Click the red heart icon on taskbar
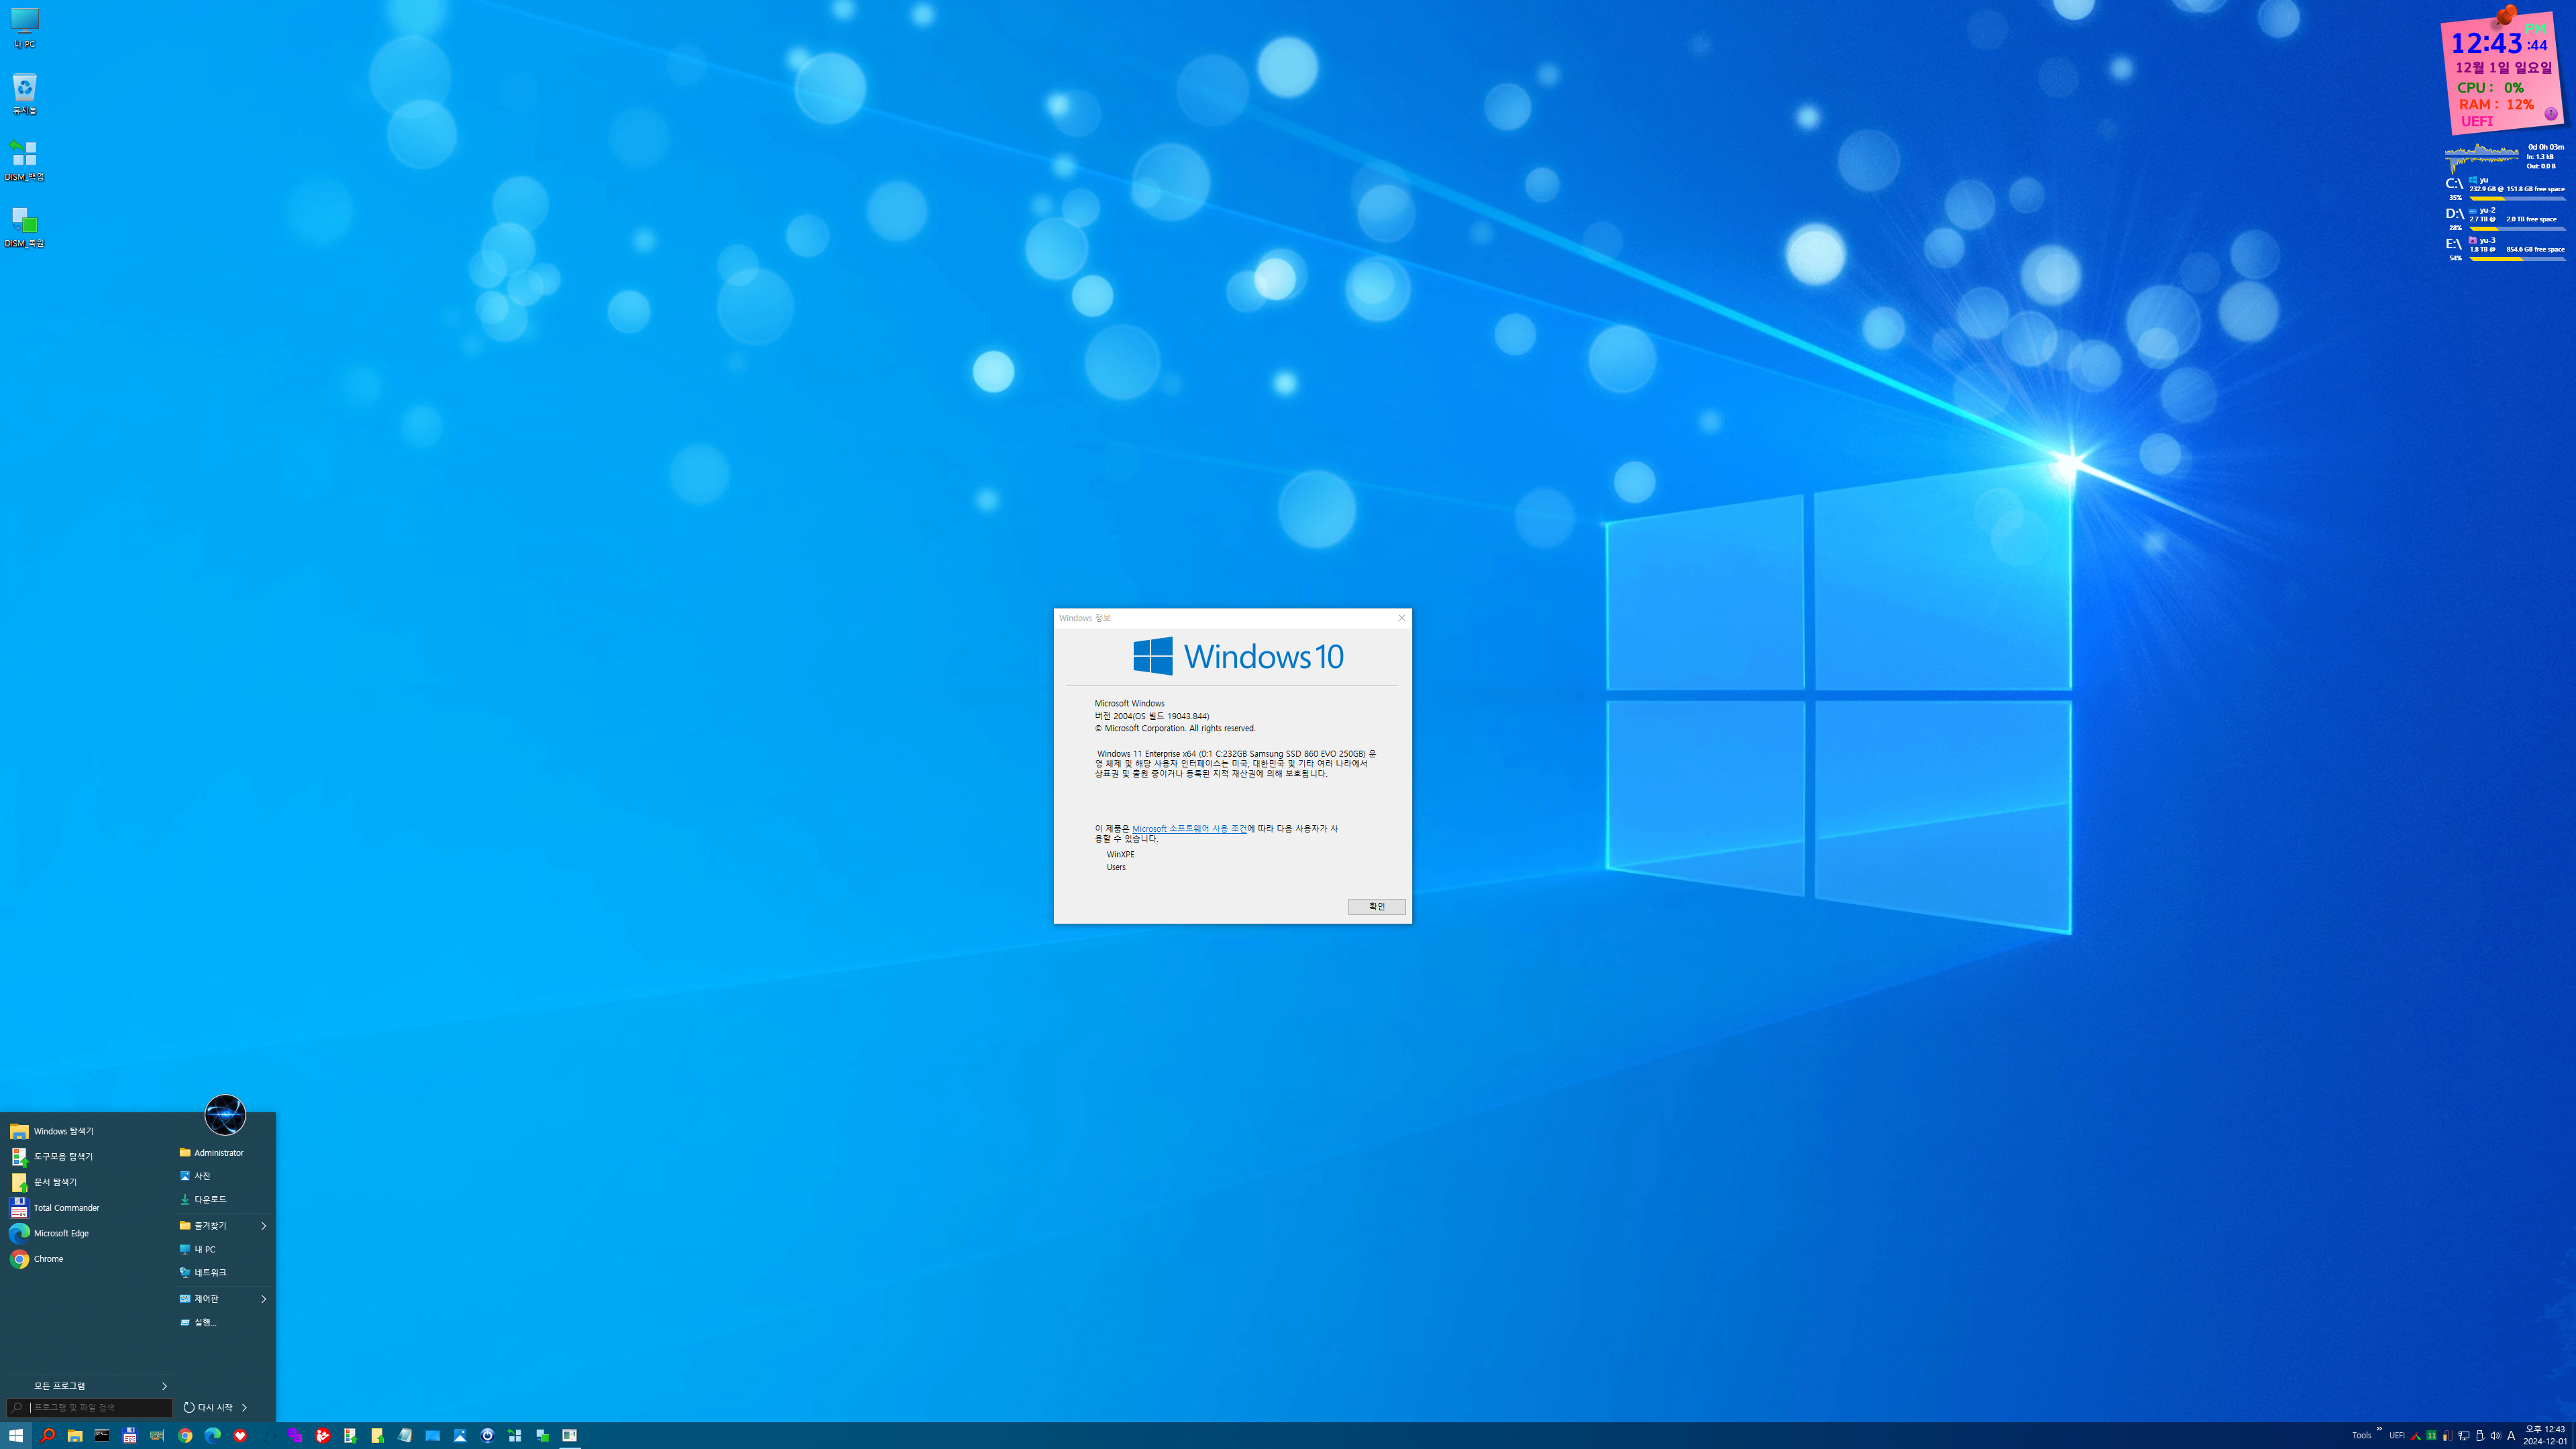The height and width of the screenshot is (1449, 2576). [240, 1435]
